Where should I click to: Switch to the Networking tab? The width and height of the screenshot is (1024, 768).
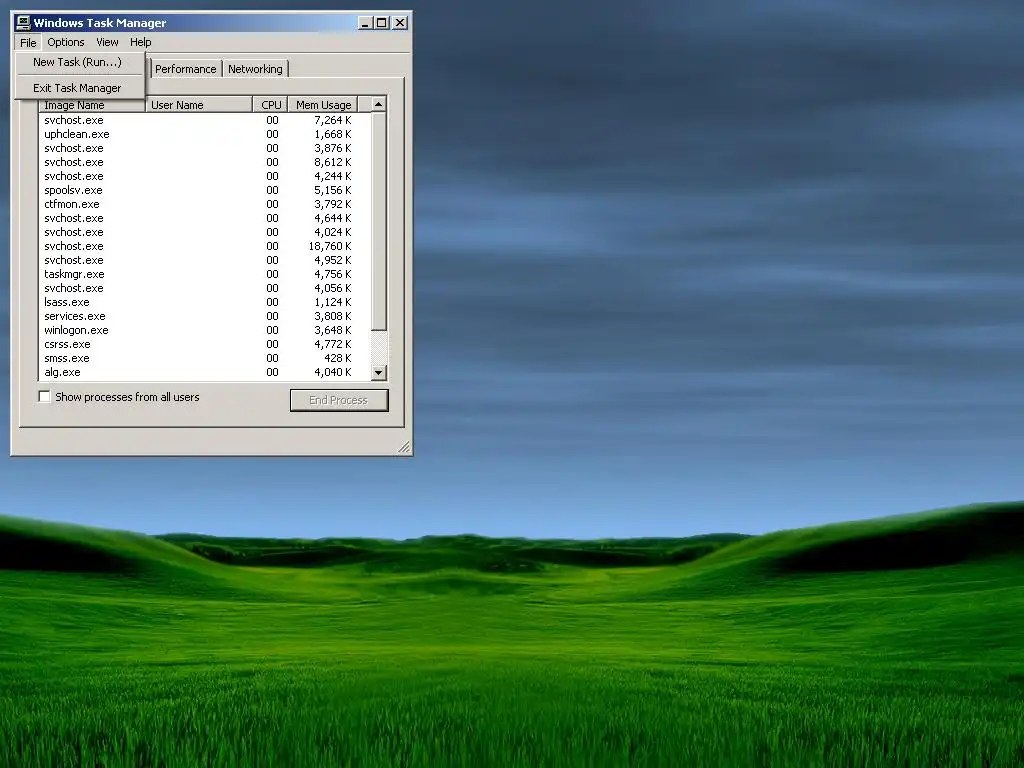(255, 69)
